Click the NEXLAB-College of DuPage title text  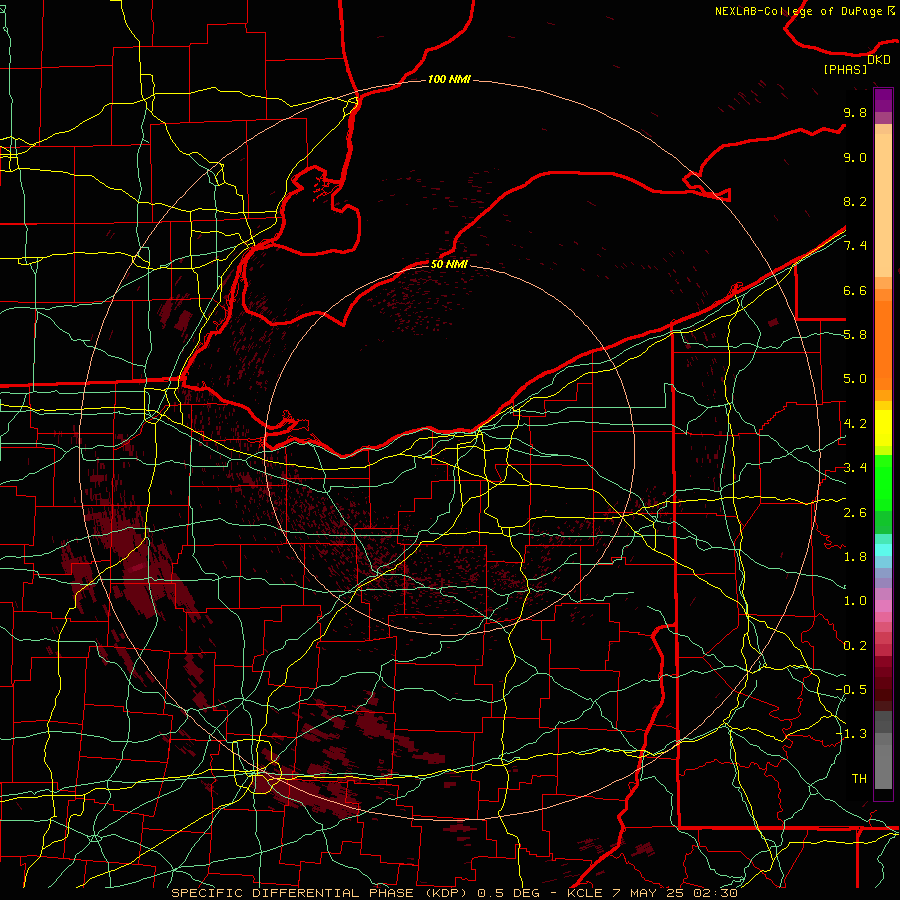coord(805,11)
